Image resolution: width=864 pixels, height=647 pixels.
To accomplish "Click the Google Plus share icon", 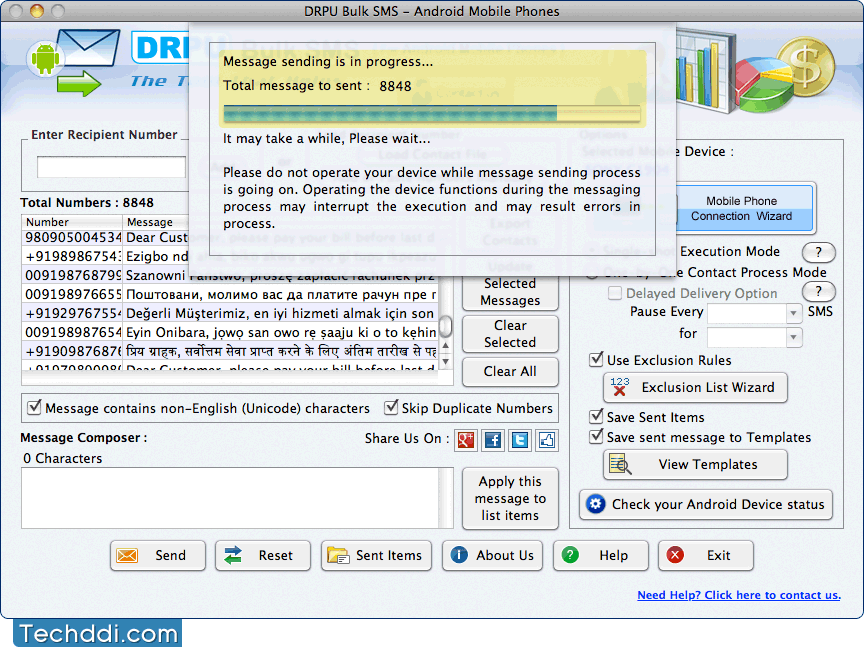I will click(x=466, y=440).
